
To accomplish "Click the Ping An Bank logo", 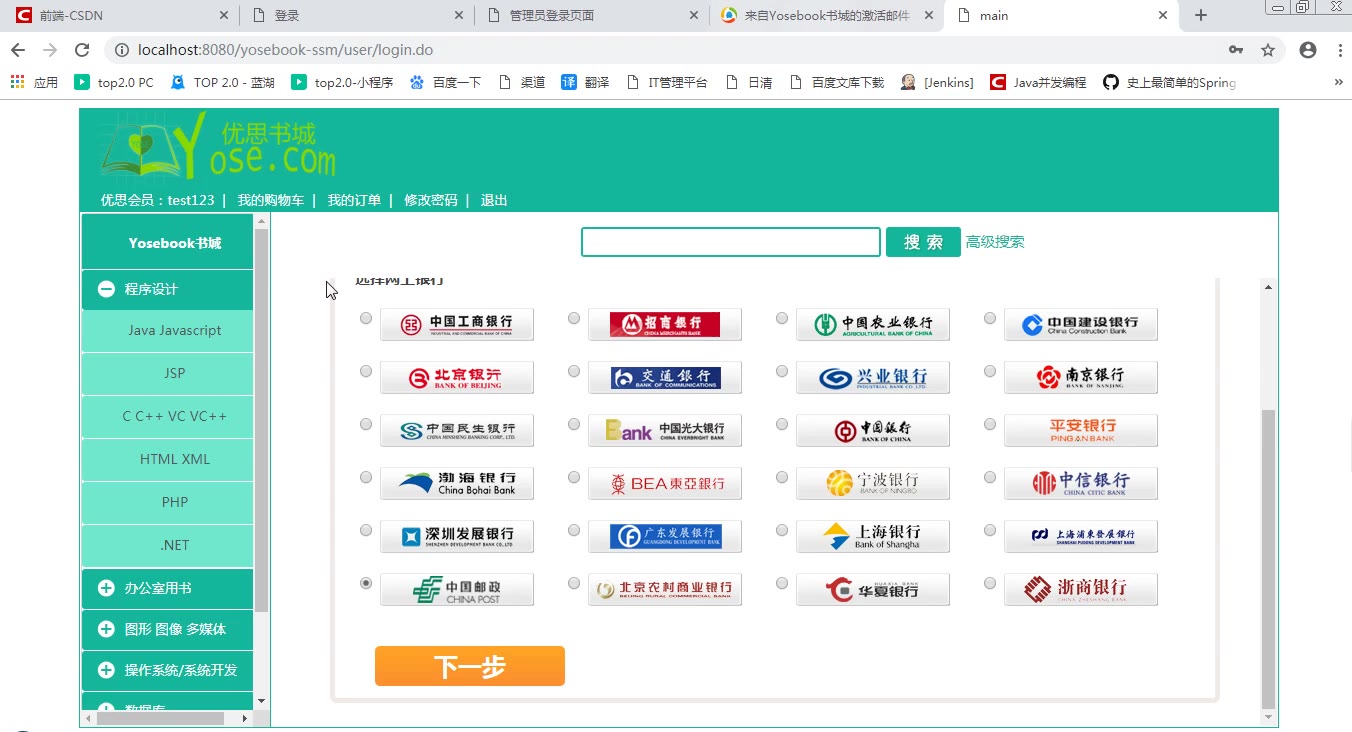I will click(1081, 430).
